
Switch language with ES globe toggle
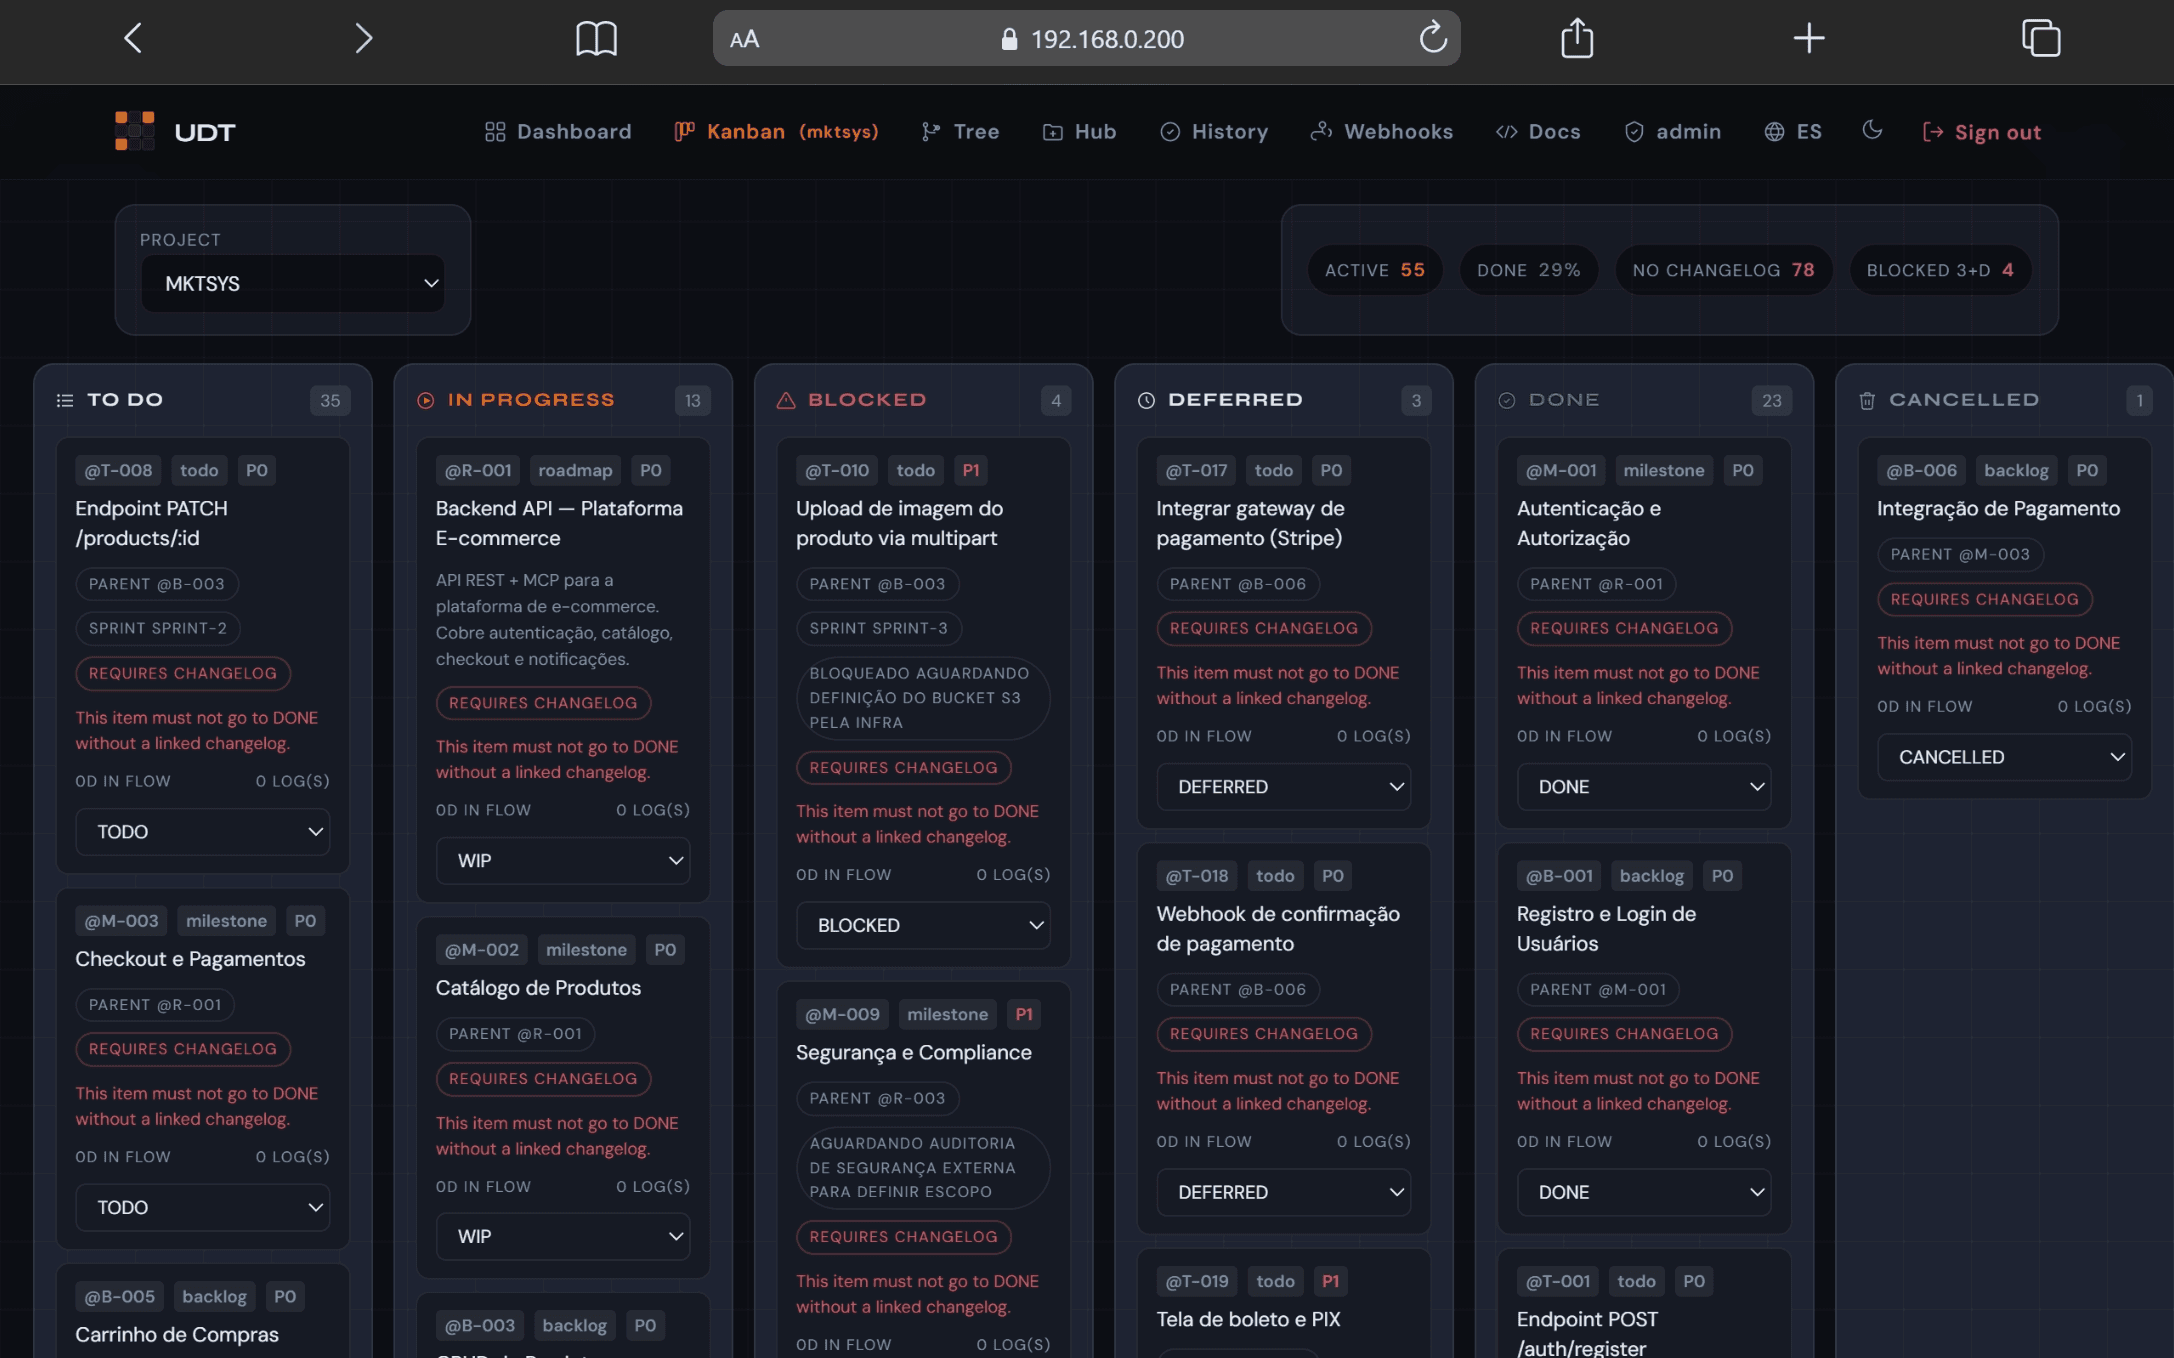[1793, 132]
